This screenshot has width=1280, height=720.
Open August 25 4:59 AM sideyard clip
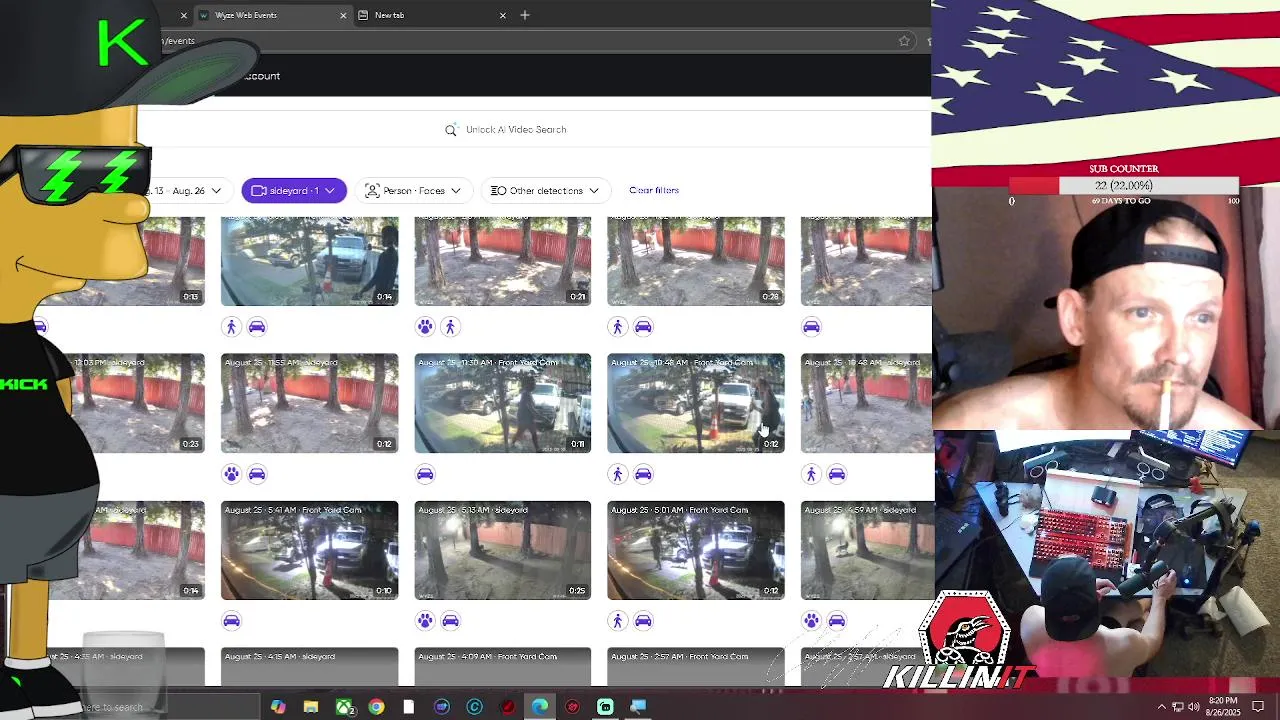pos(866,550)
